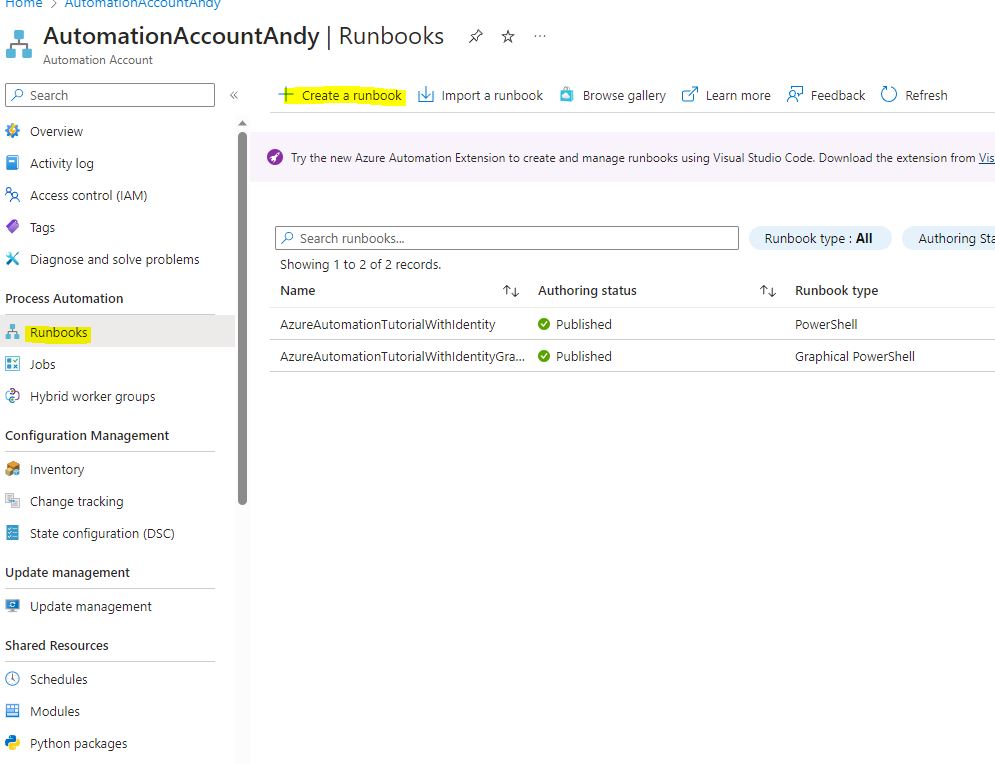This screenshot has height=764, width=995.
Task: Go to Access control (IAM) page
Action: (88, 195)
